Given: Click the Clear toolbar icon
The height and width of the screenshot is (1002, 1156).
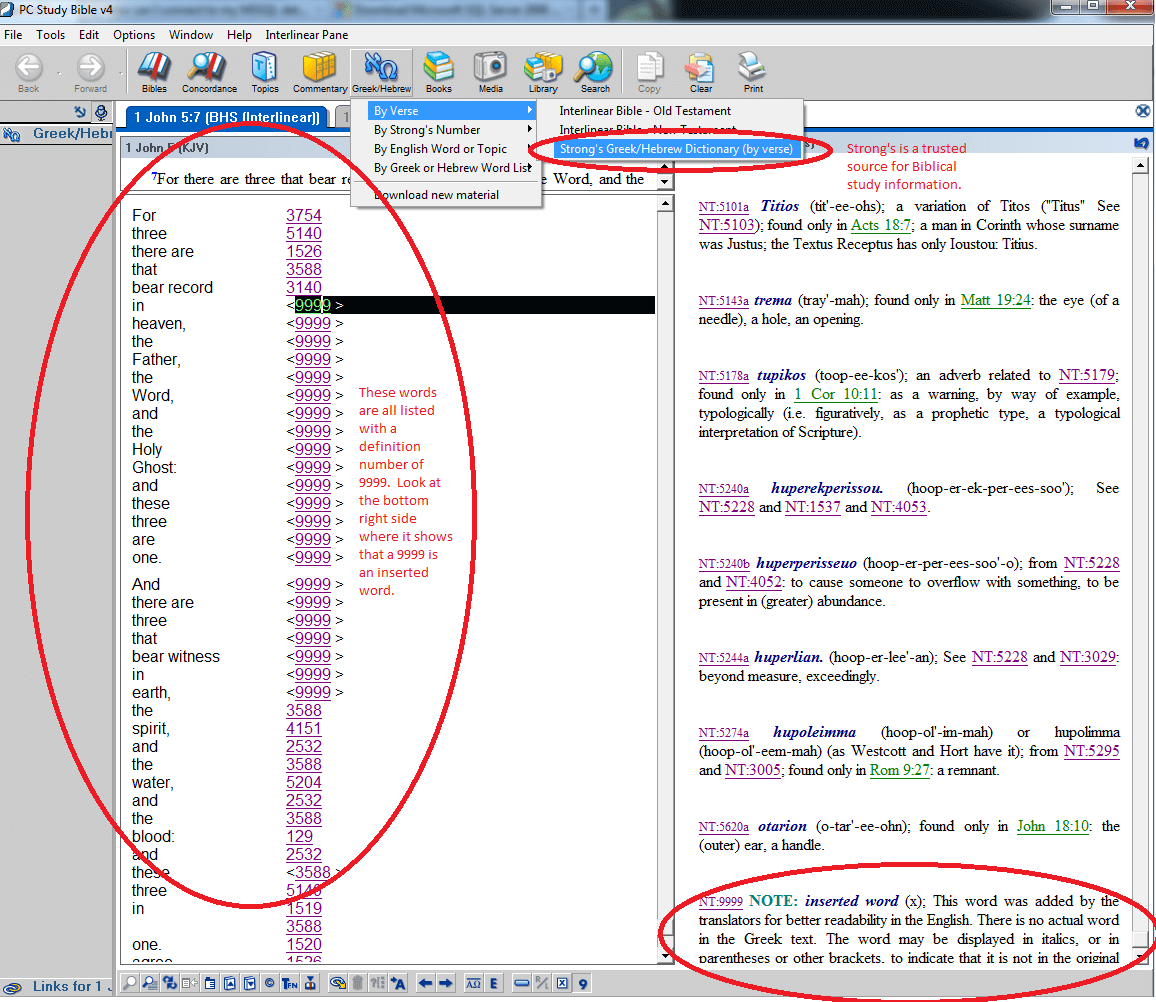Looking at the screenshot, I should pos(700,72).
